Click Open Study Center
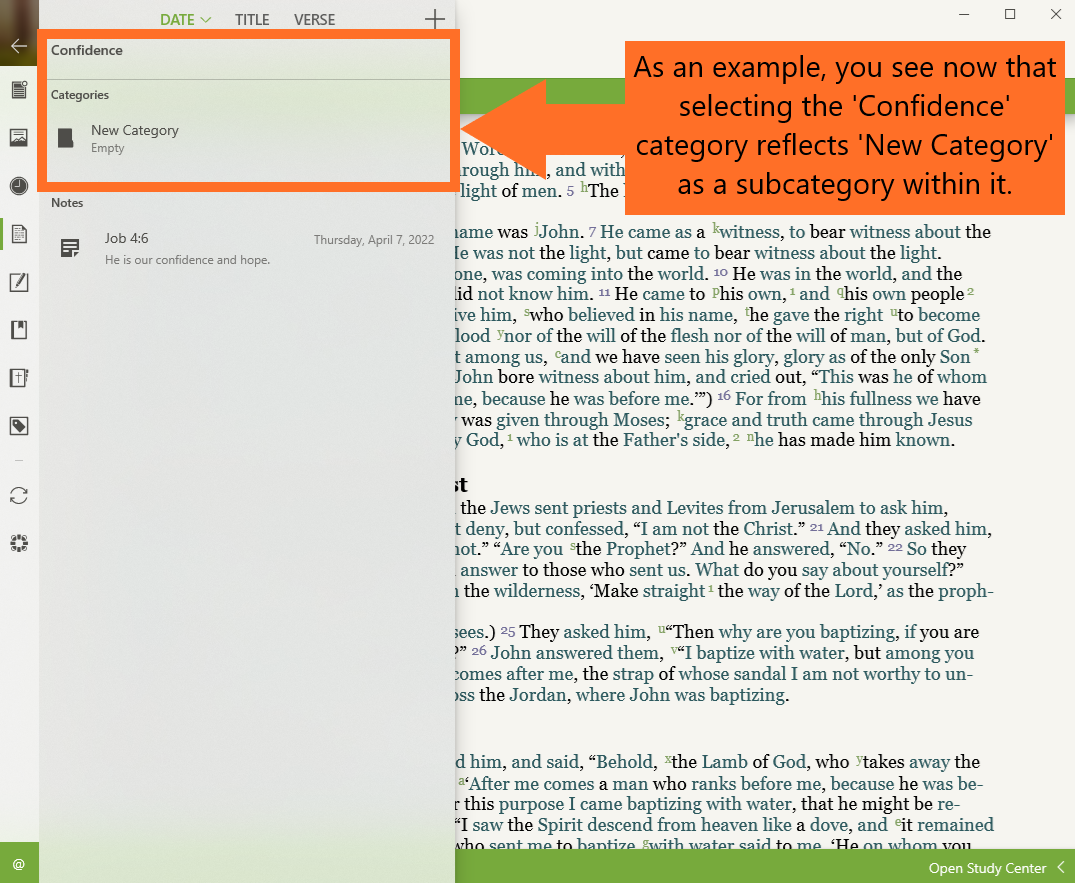Image resolution: width=1075 pixels, height=883 pixels. pos(987,868)
